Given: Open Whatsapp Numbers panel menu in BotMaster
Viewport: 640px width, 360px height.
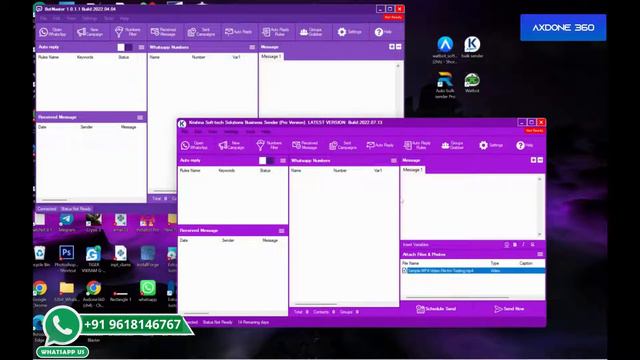Looking at the screenshot, I should 252,47.
